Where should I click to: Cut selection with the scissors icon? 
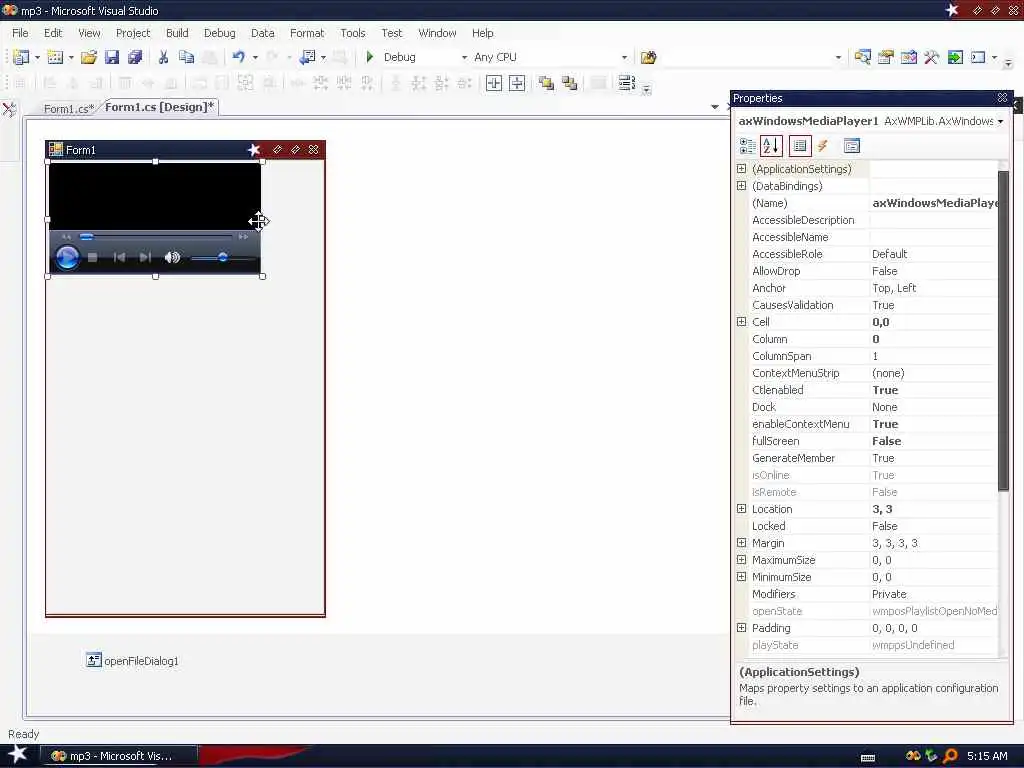pos(163,57)
